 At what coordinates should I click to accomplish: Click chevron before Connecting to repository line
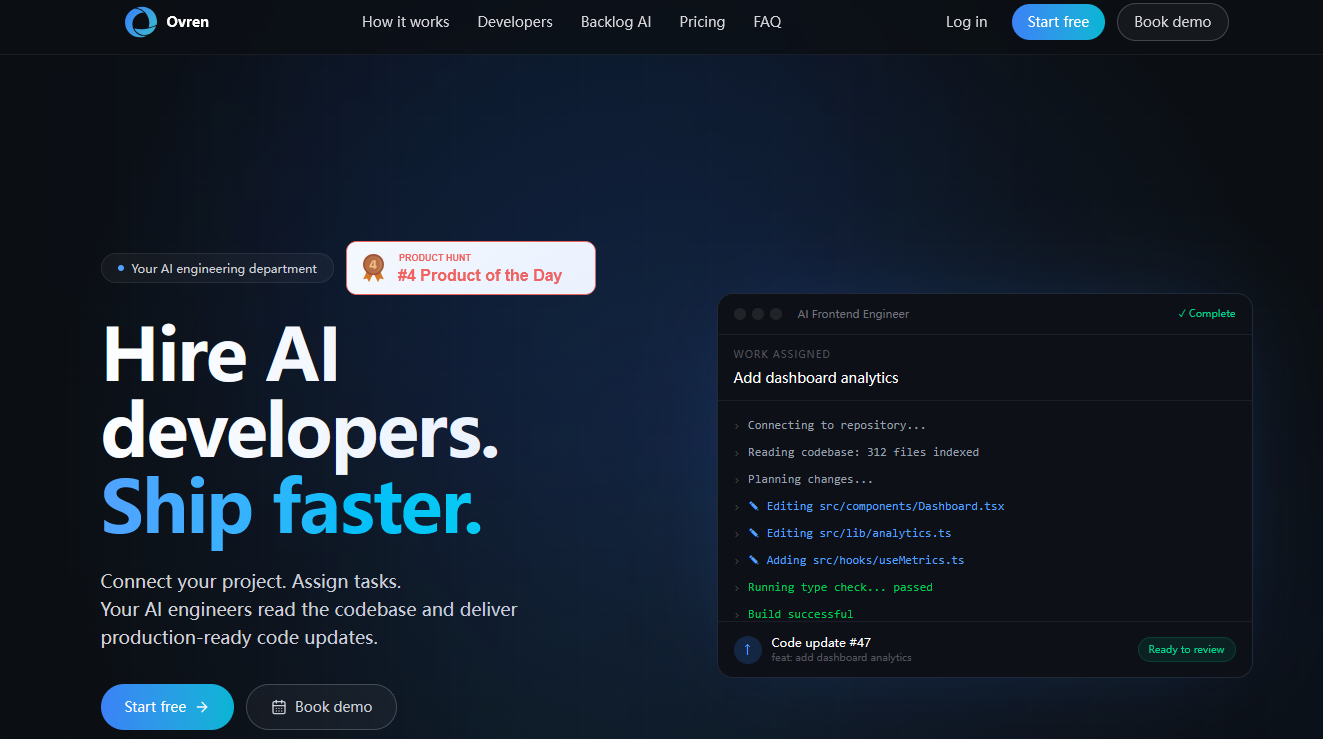(x=737, y=426)
